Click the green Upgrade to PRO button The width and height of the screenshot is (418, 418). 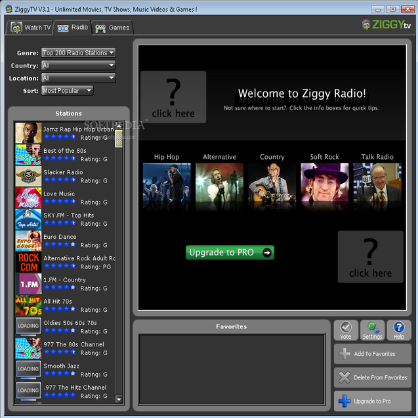(230, 252)
